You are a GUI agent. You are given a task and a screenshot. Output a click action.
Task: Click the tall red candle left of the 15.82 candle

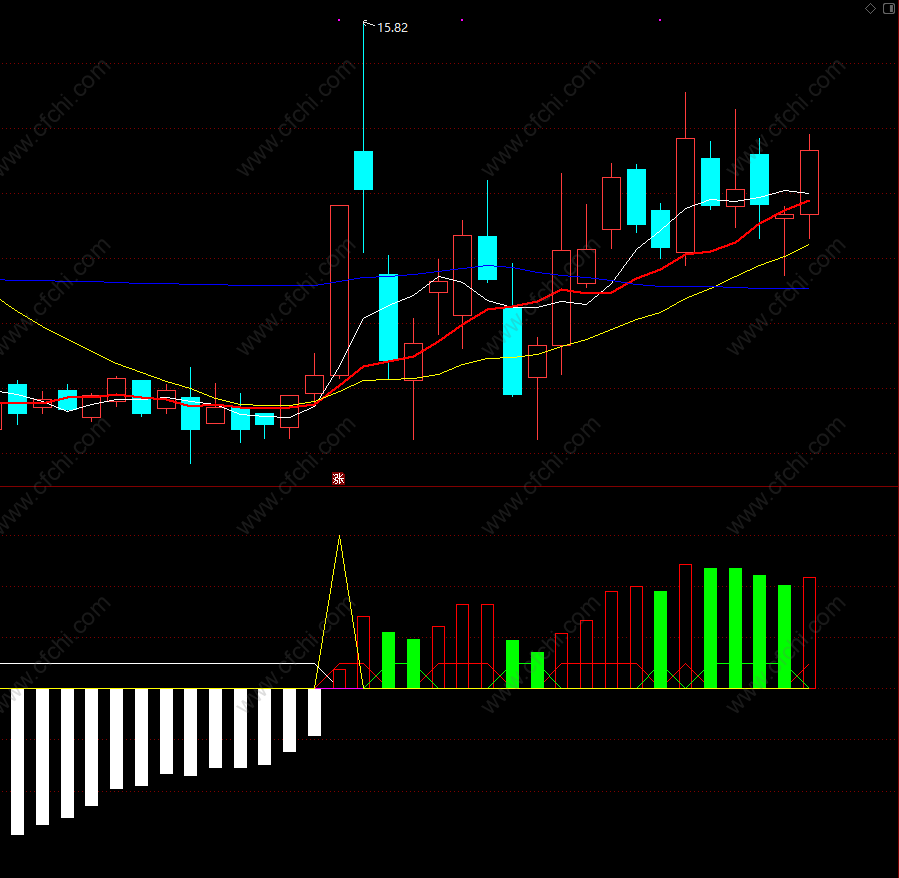(x=339, y=290)
